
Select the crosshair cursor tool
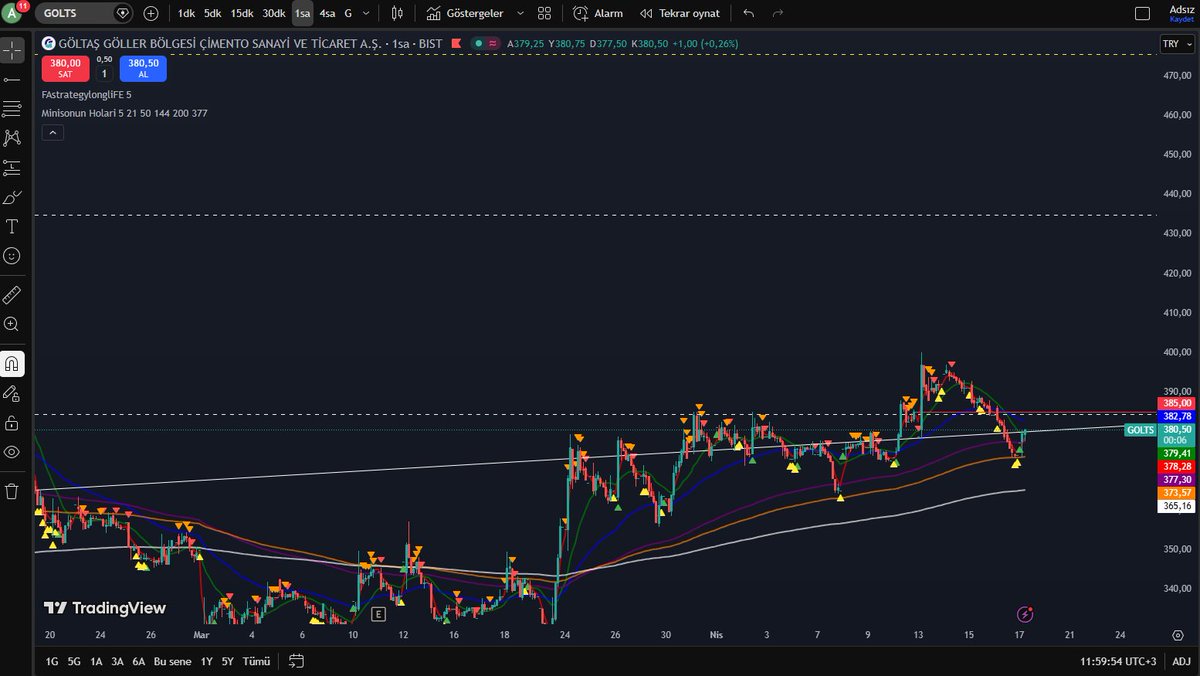pos(12,49)
